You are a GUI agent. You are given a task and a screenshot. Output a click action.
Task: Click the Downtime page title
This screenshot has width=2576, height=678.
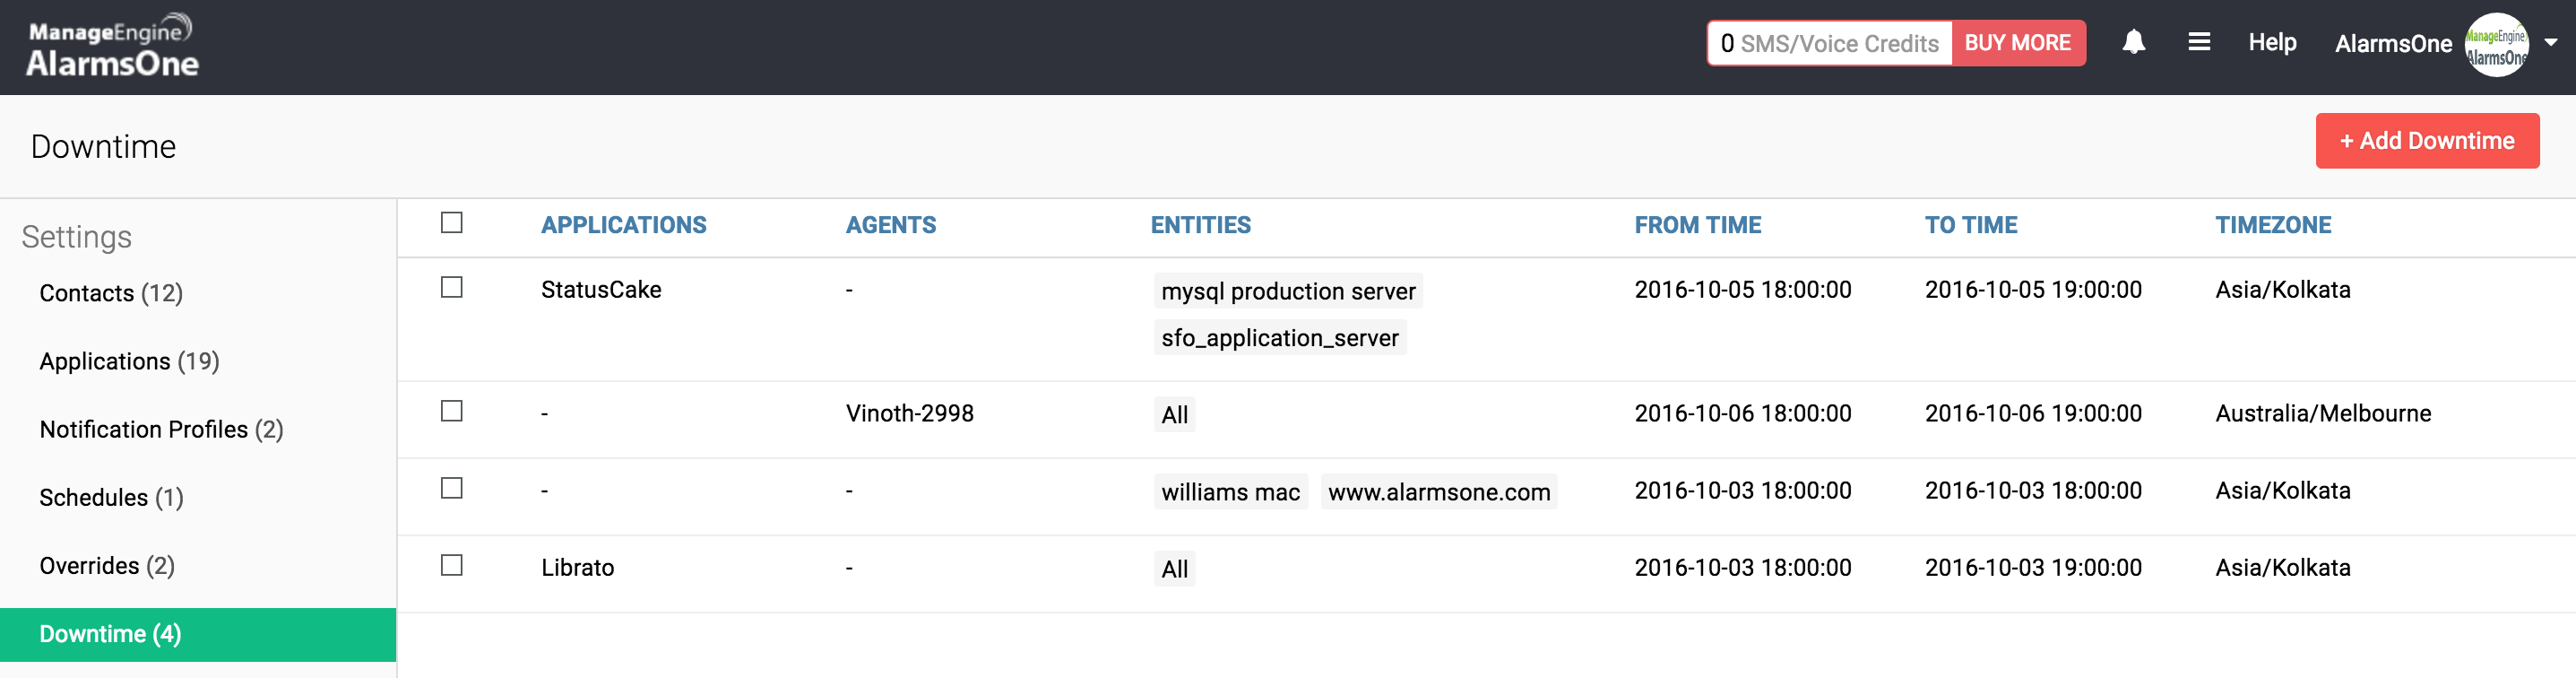point(103,147)
